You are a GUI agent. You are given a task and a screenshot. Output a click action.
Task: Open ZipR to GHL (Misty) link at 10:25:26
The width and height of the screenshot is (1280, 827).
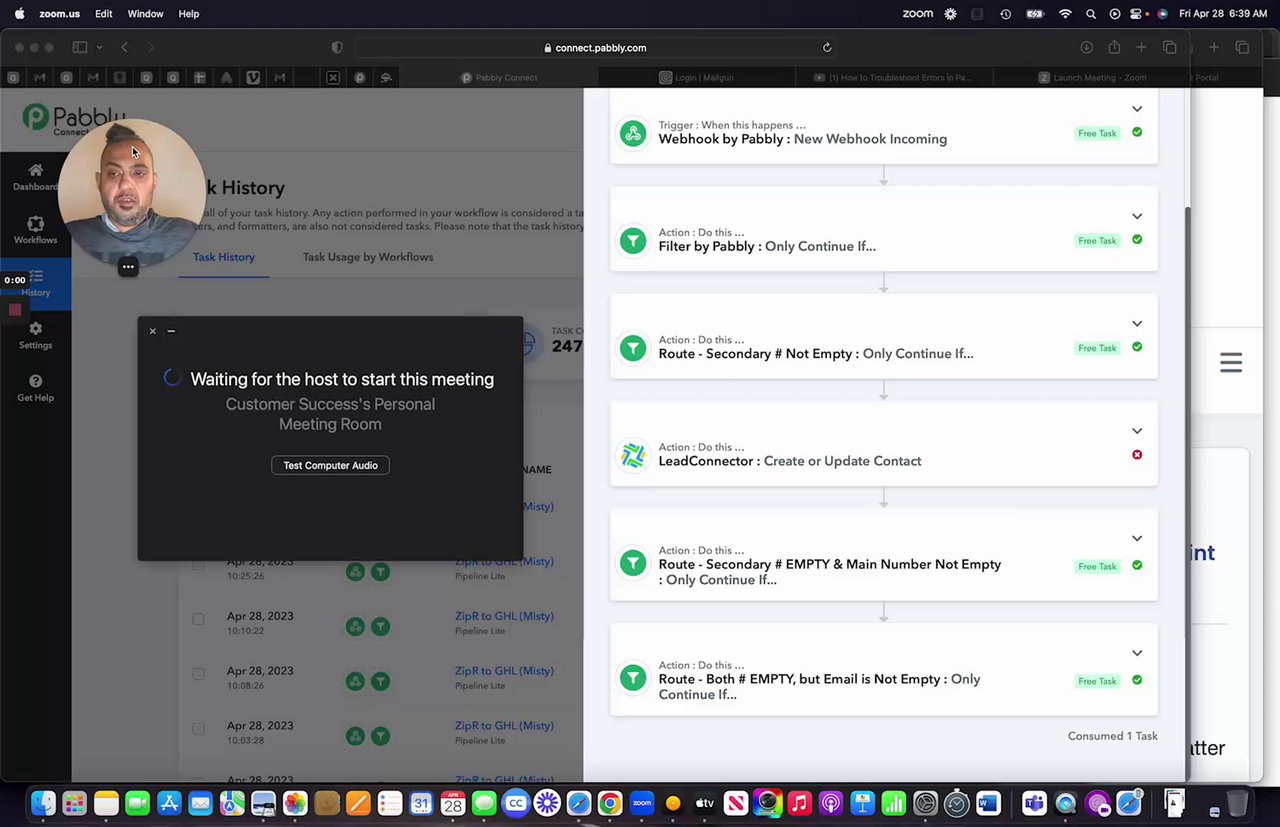[504, 561]
